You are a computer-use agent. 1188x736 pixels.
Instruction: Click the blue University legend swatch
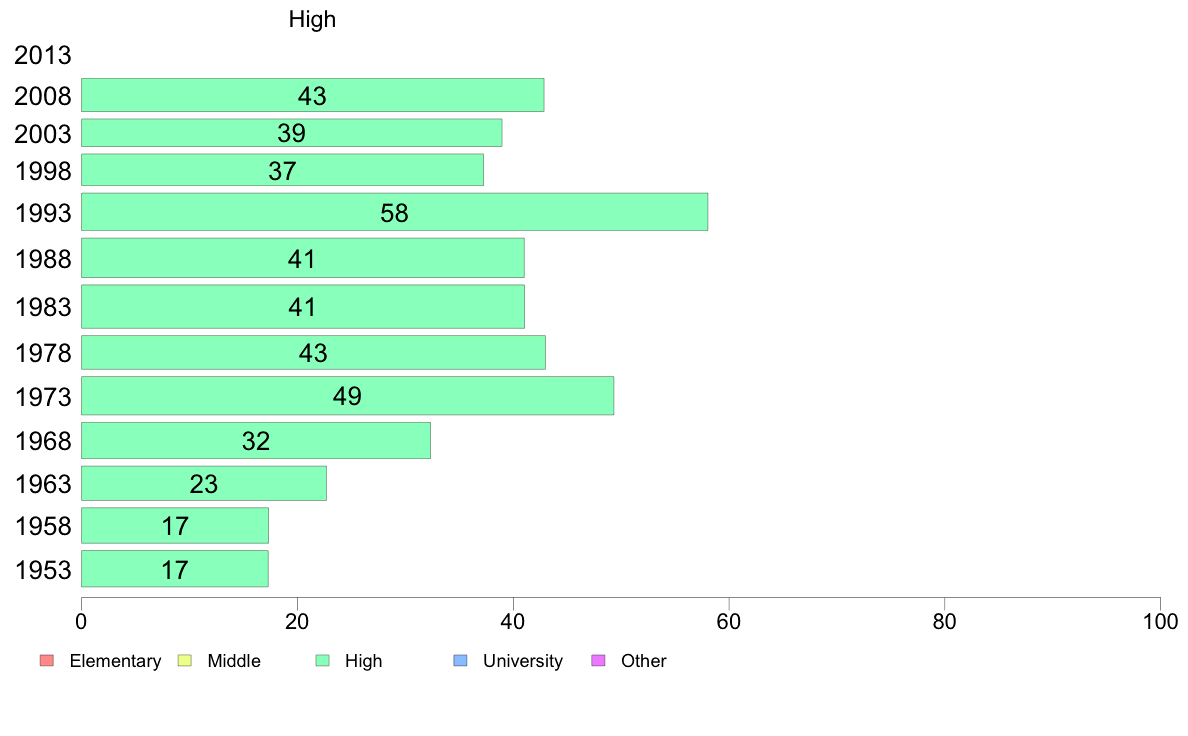coord(460,661)
